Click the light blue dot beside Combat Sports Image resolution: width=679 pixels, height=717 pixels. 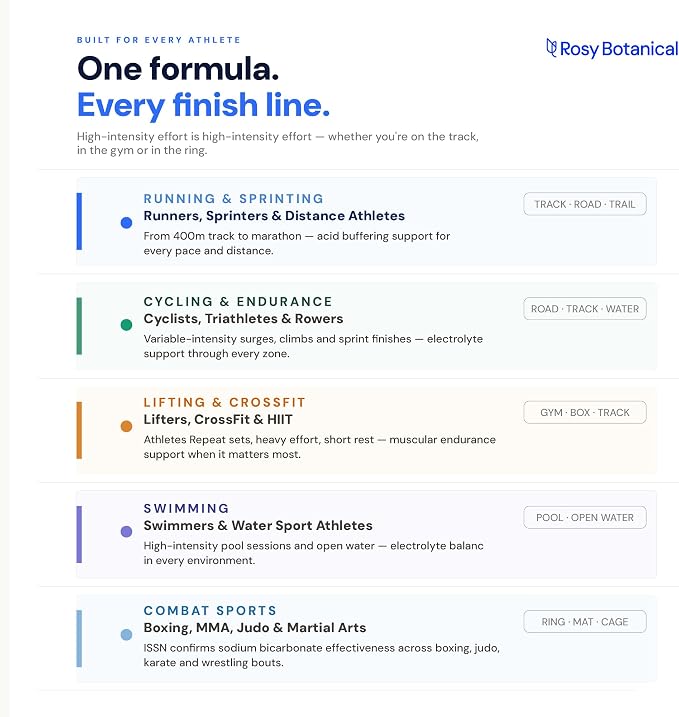pos(126,635)
